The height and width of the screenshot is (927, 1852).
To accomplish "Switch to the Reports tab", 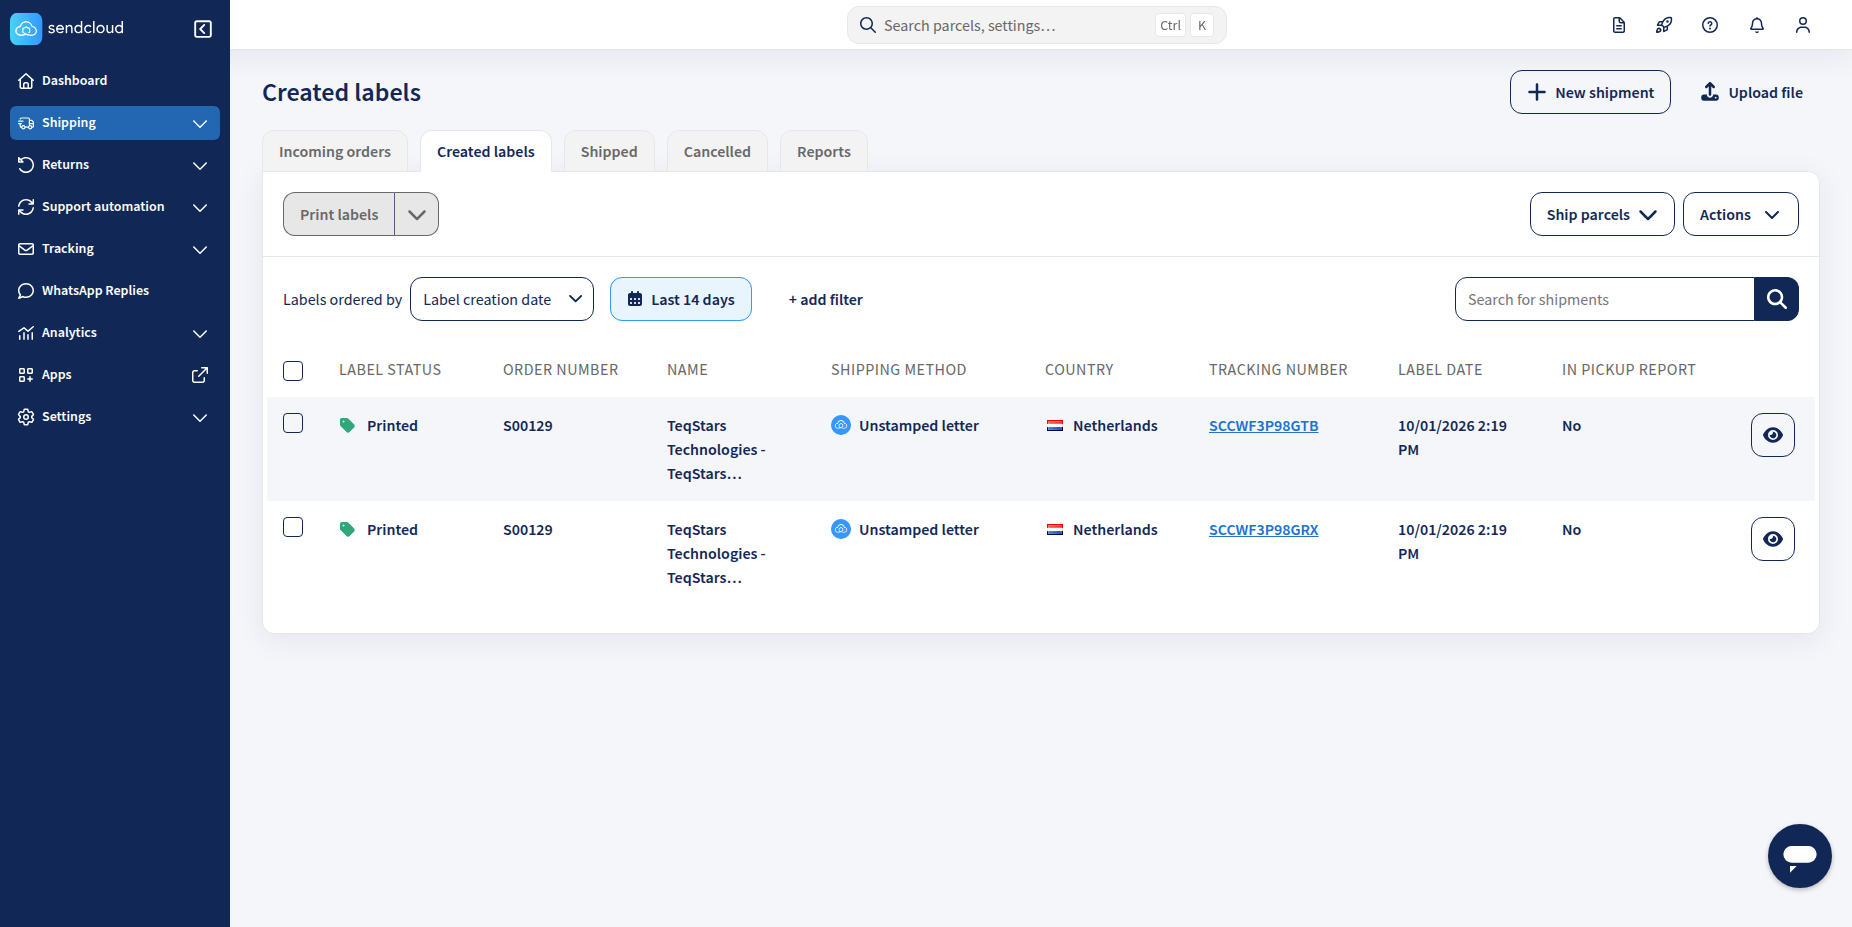I will [824, 152].
